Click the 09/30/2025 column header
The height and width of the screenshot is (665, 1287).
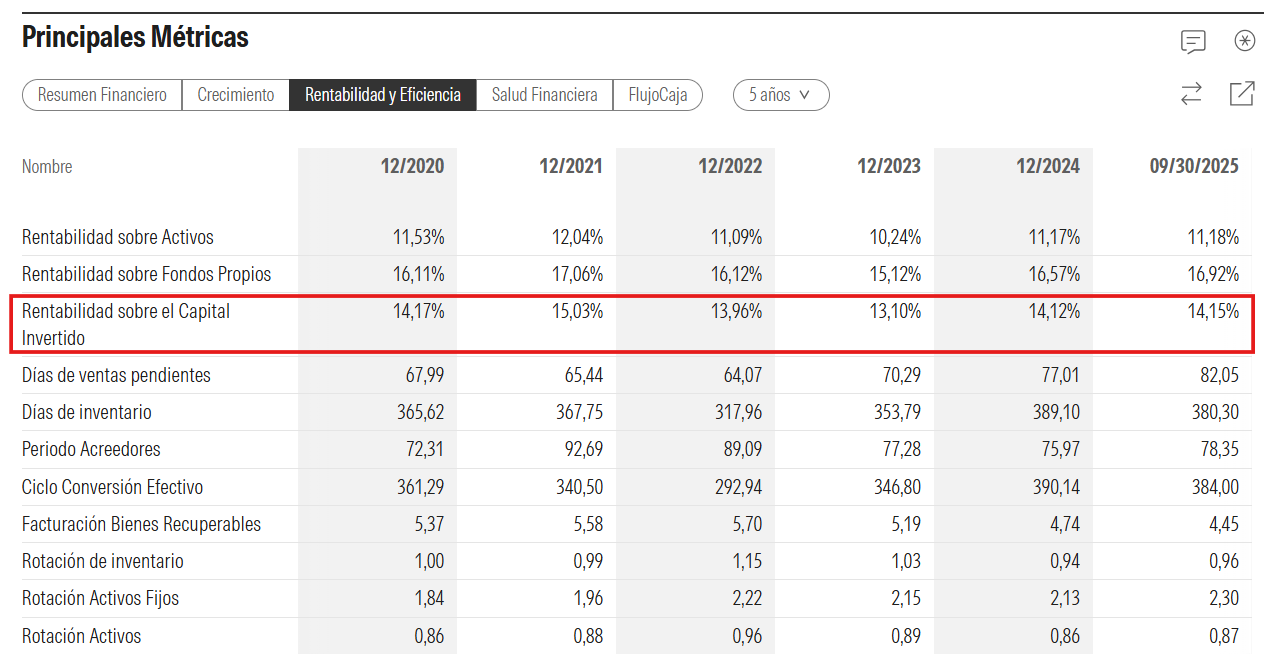click(x=1194, y=167)
